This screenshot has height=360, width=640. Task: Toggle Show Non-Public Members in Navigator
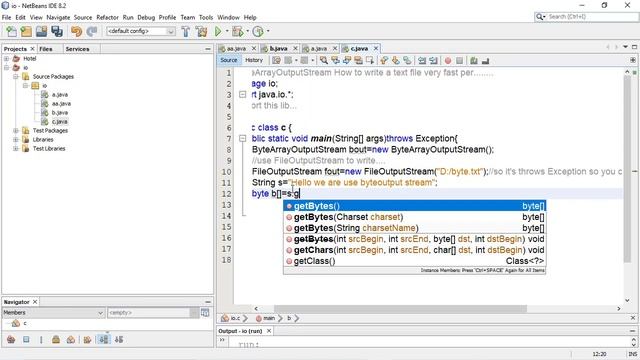pyautogui.click(x=56, y=339)
